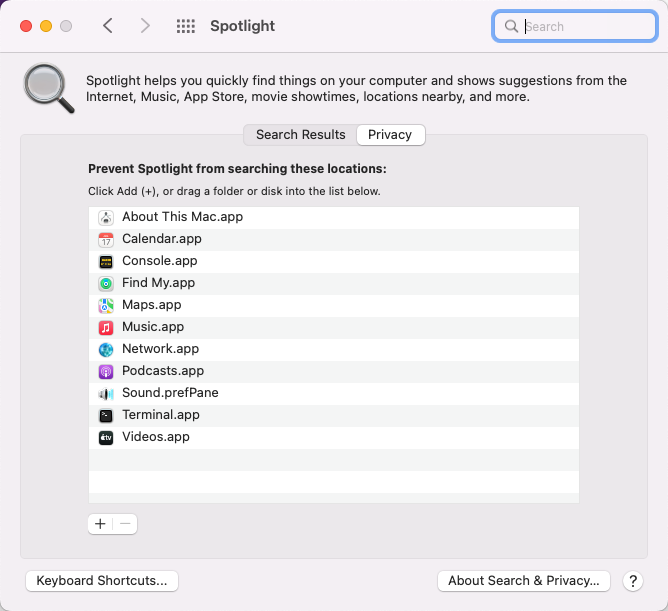The height and width of the screenshot is (611, 668).
Task: Click the Podcasts.app purple icon
Action: point(106,372)
